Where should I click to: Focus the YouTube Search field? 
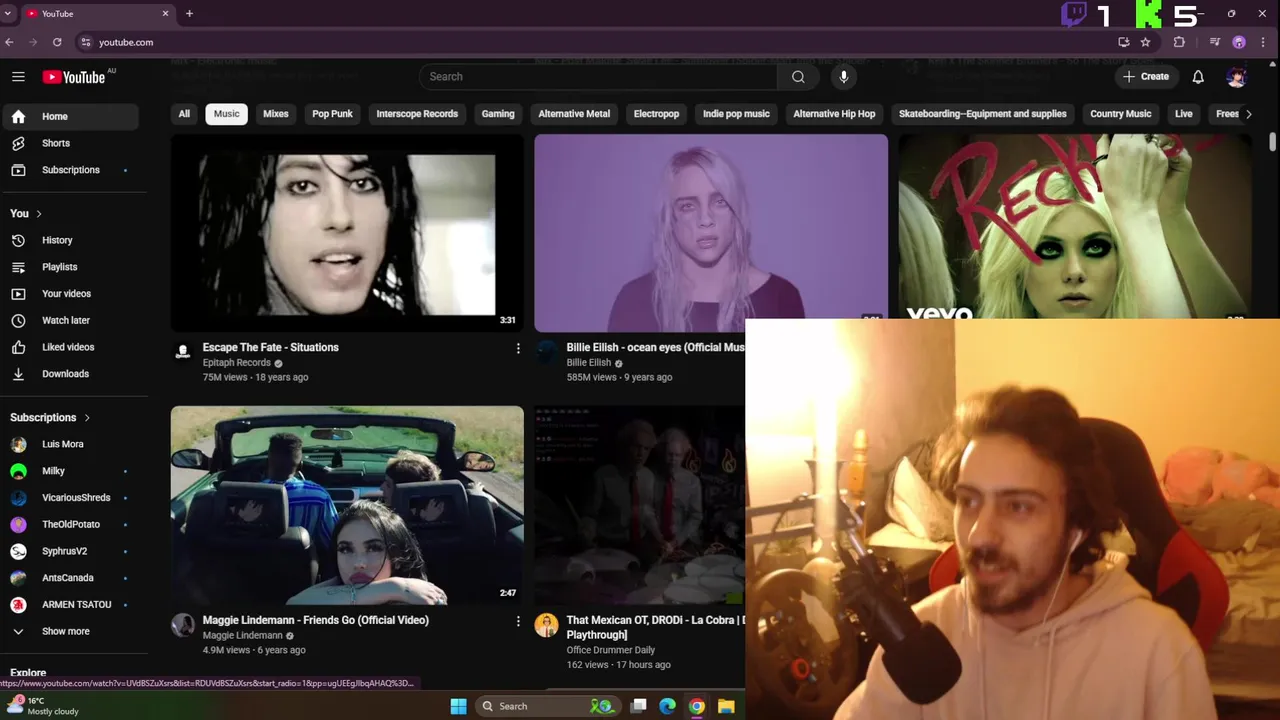(x=598, y=77)
